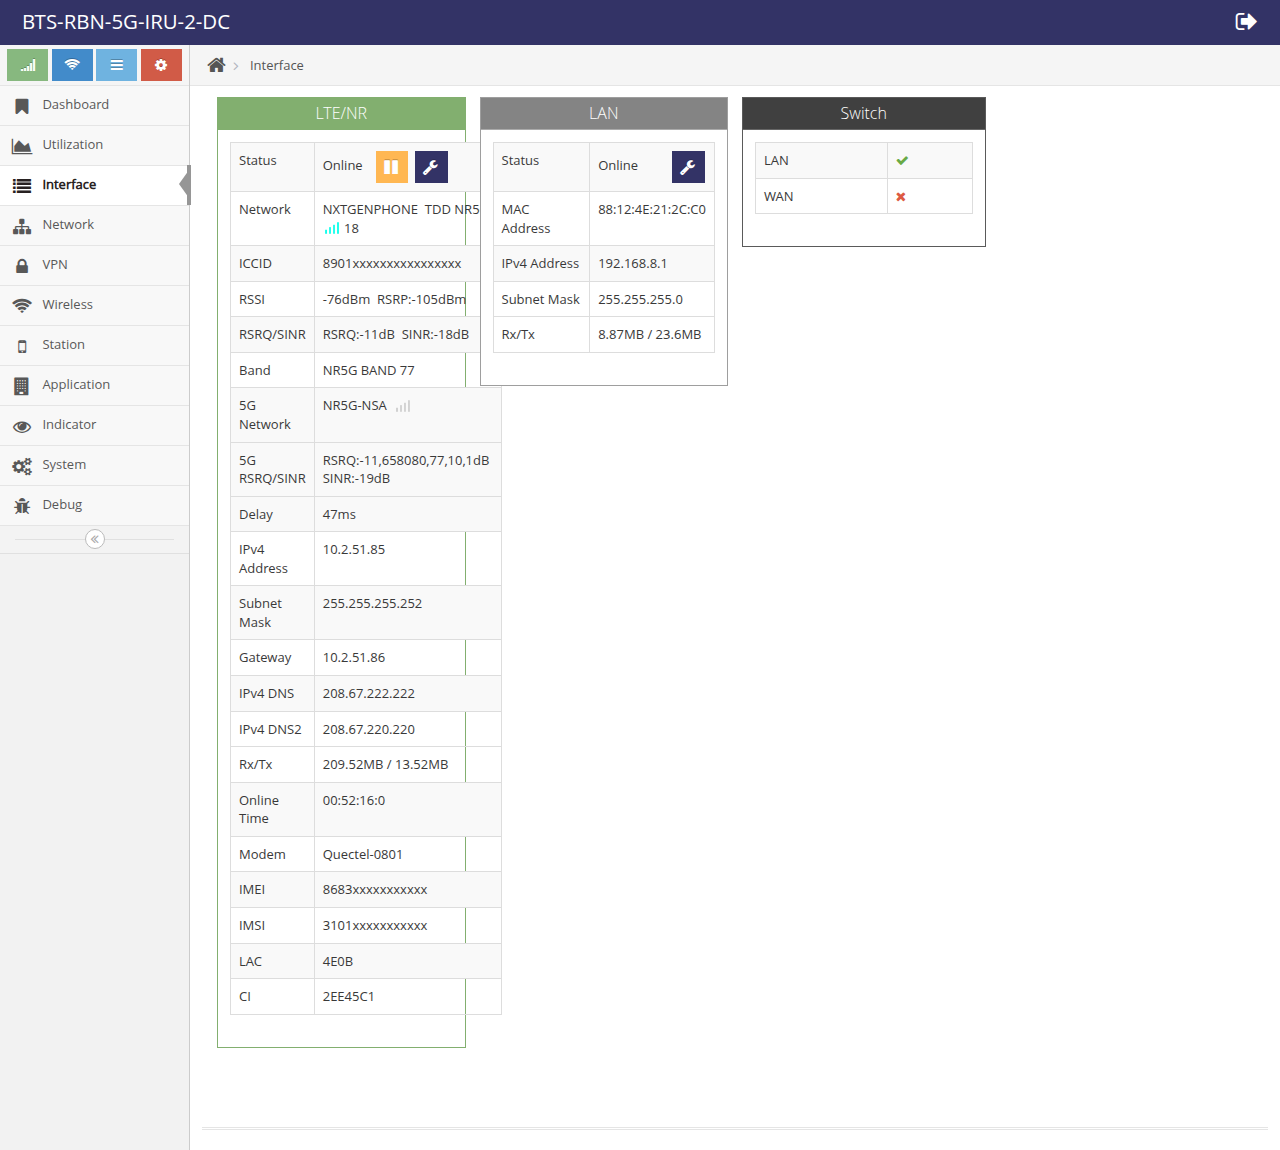Select the MAC address 88:12:4E:21:2C:C0

coord(652,210)
